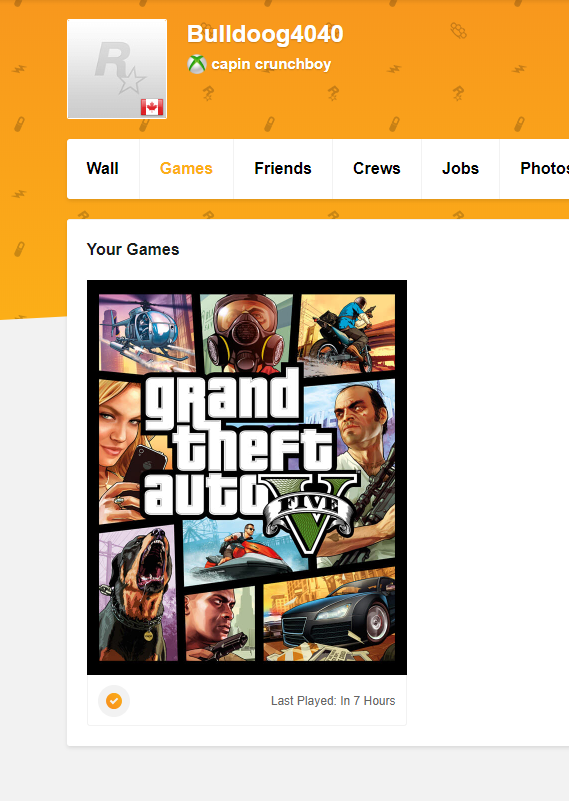The height and width of the screenshot is (801, 569).
Task: Go to the Crews tab
Action: click(x=377, y=169)
